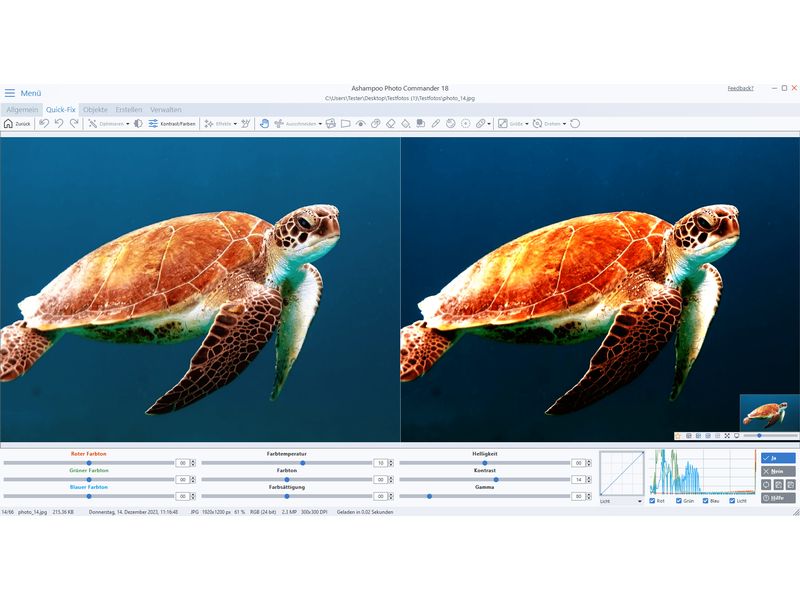The width and height of the screenshot is (800, 600).
Task: Uncheck the Blau histogram channel
Action: click(706, 501)
